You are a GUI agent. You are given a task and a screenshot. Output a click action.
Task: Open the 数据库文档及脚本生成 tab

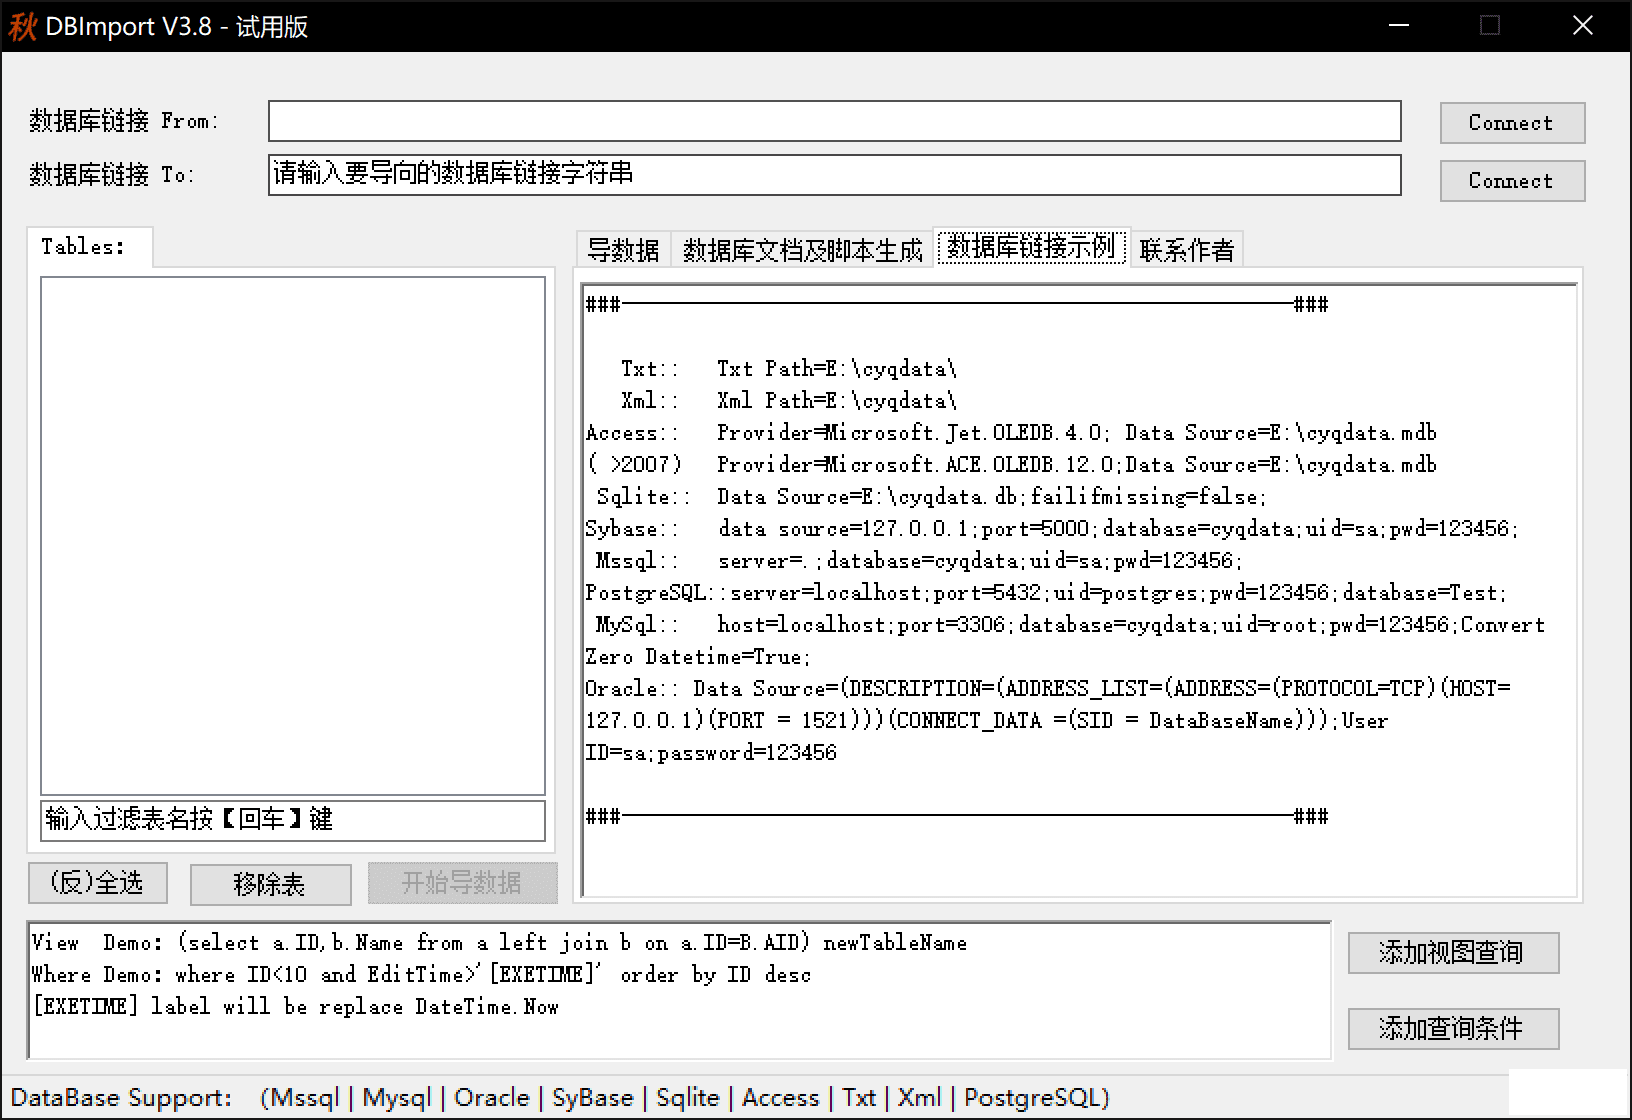802,250
